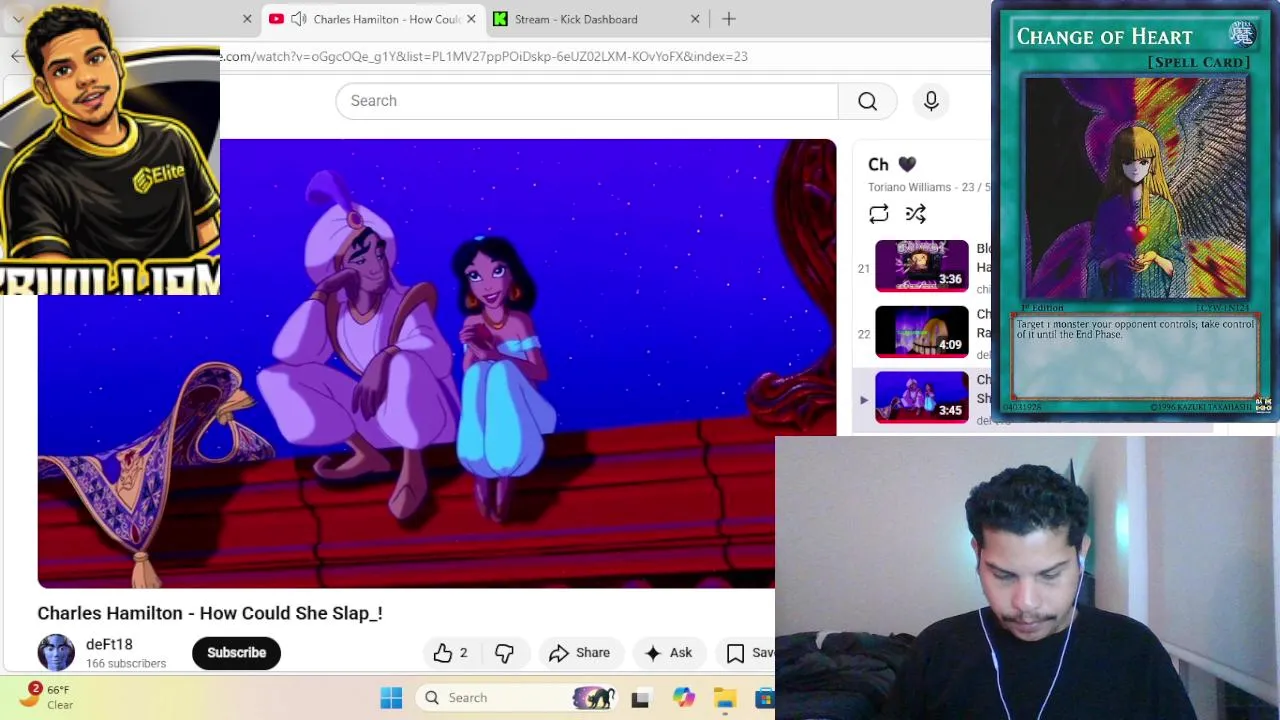Activate voice search microphone icon

tap(931, 101)
